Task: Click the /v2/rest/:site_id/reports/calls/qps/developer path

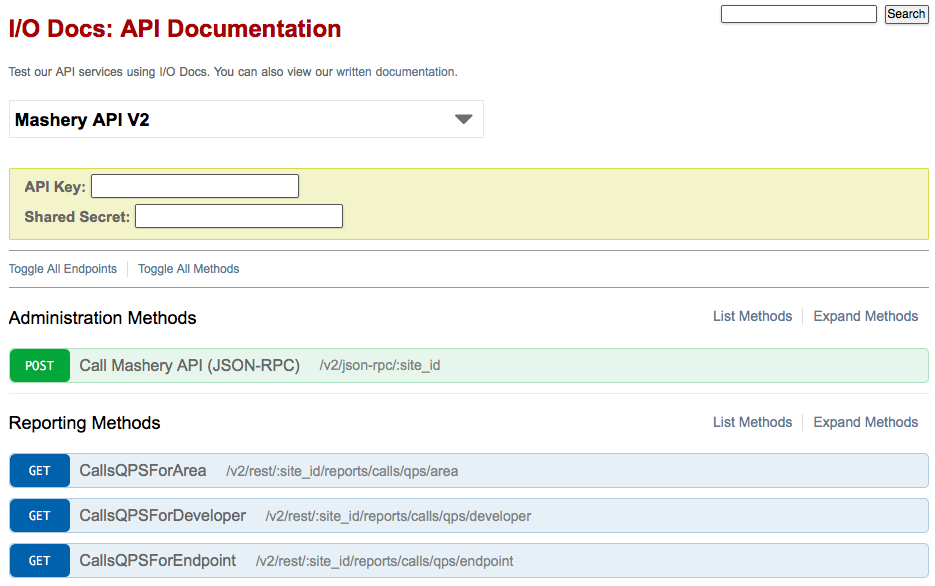Action: (x=398, y=516)
